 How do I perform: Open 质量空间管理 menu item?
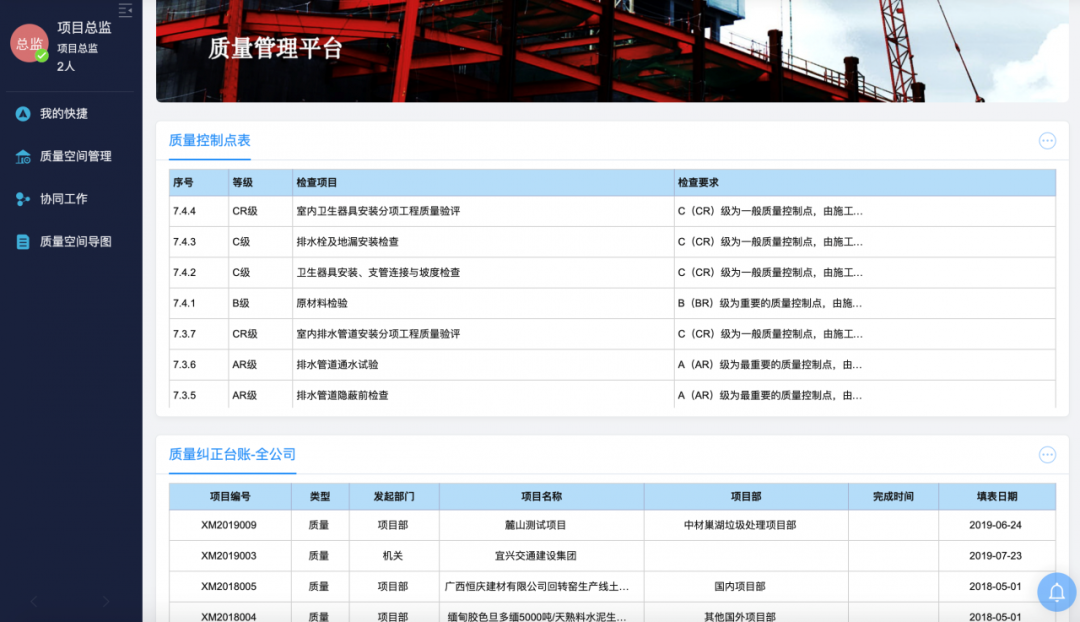[x=76, y=156]
